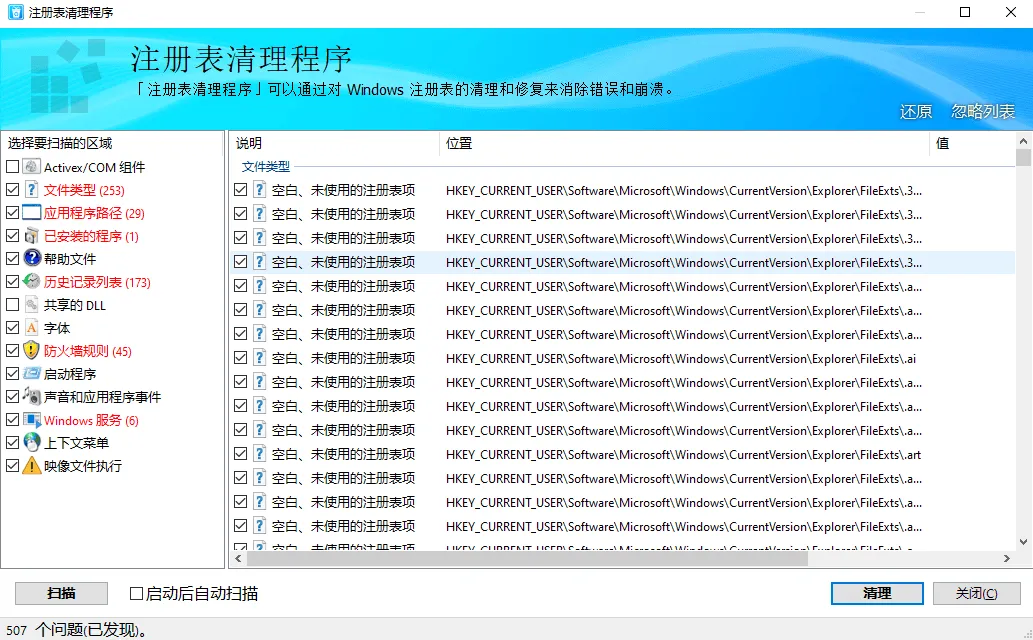The width and height of the screenshot is (1033, 640).
Task: Open the 还原 link
Action: [916, 111]
